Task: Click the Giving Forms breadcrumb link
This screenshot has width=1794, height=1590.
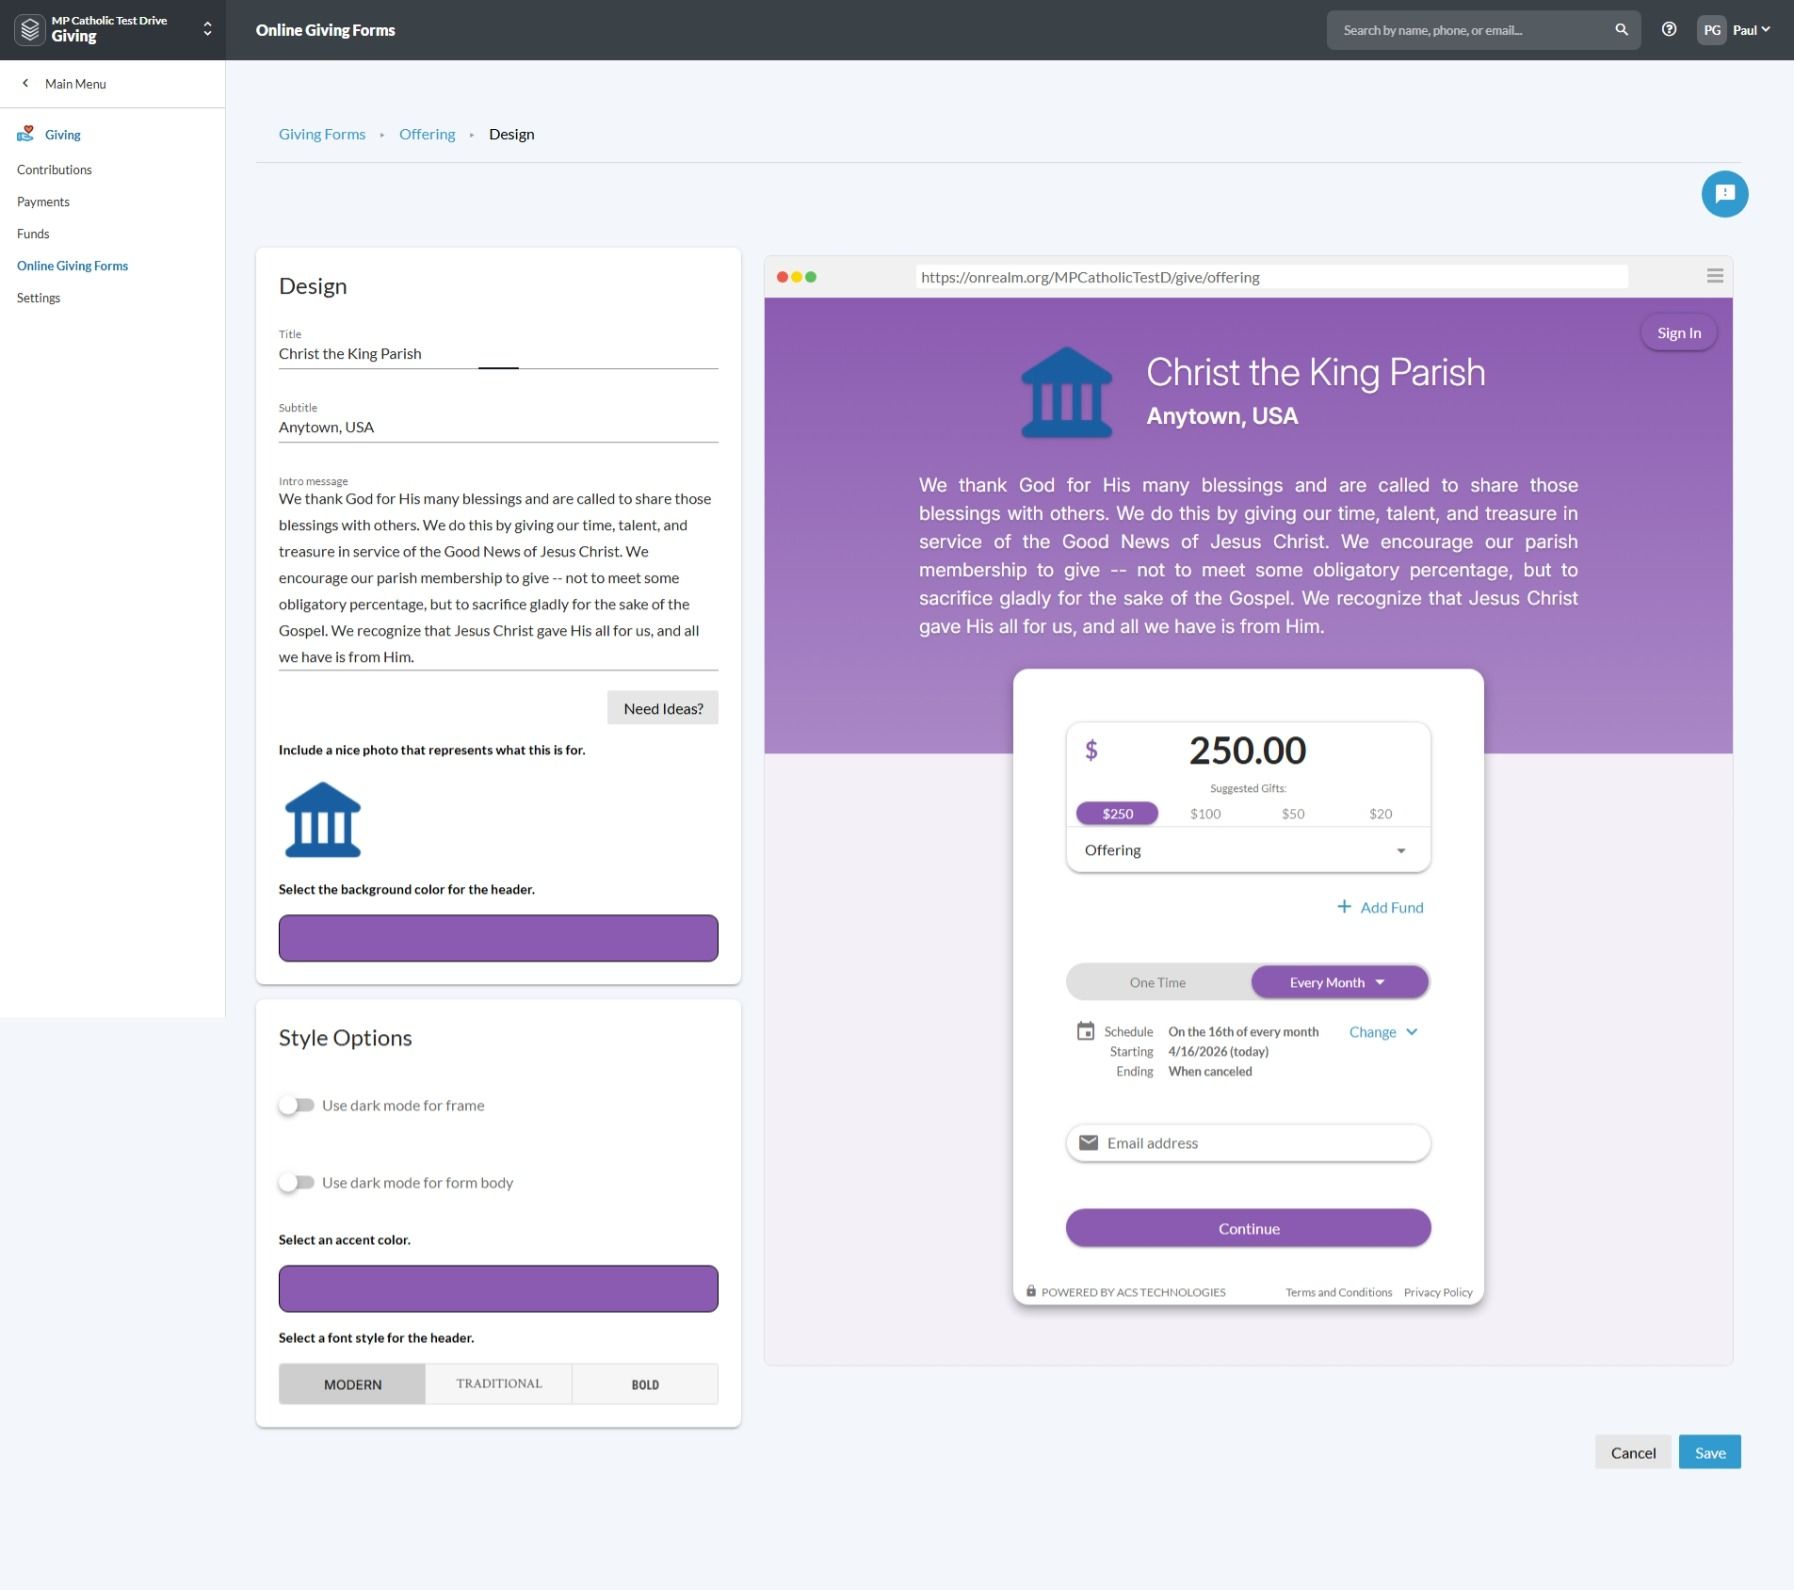Action: pos(322,134)
